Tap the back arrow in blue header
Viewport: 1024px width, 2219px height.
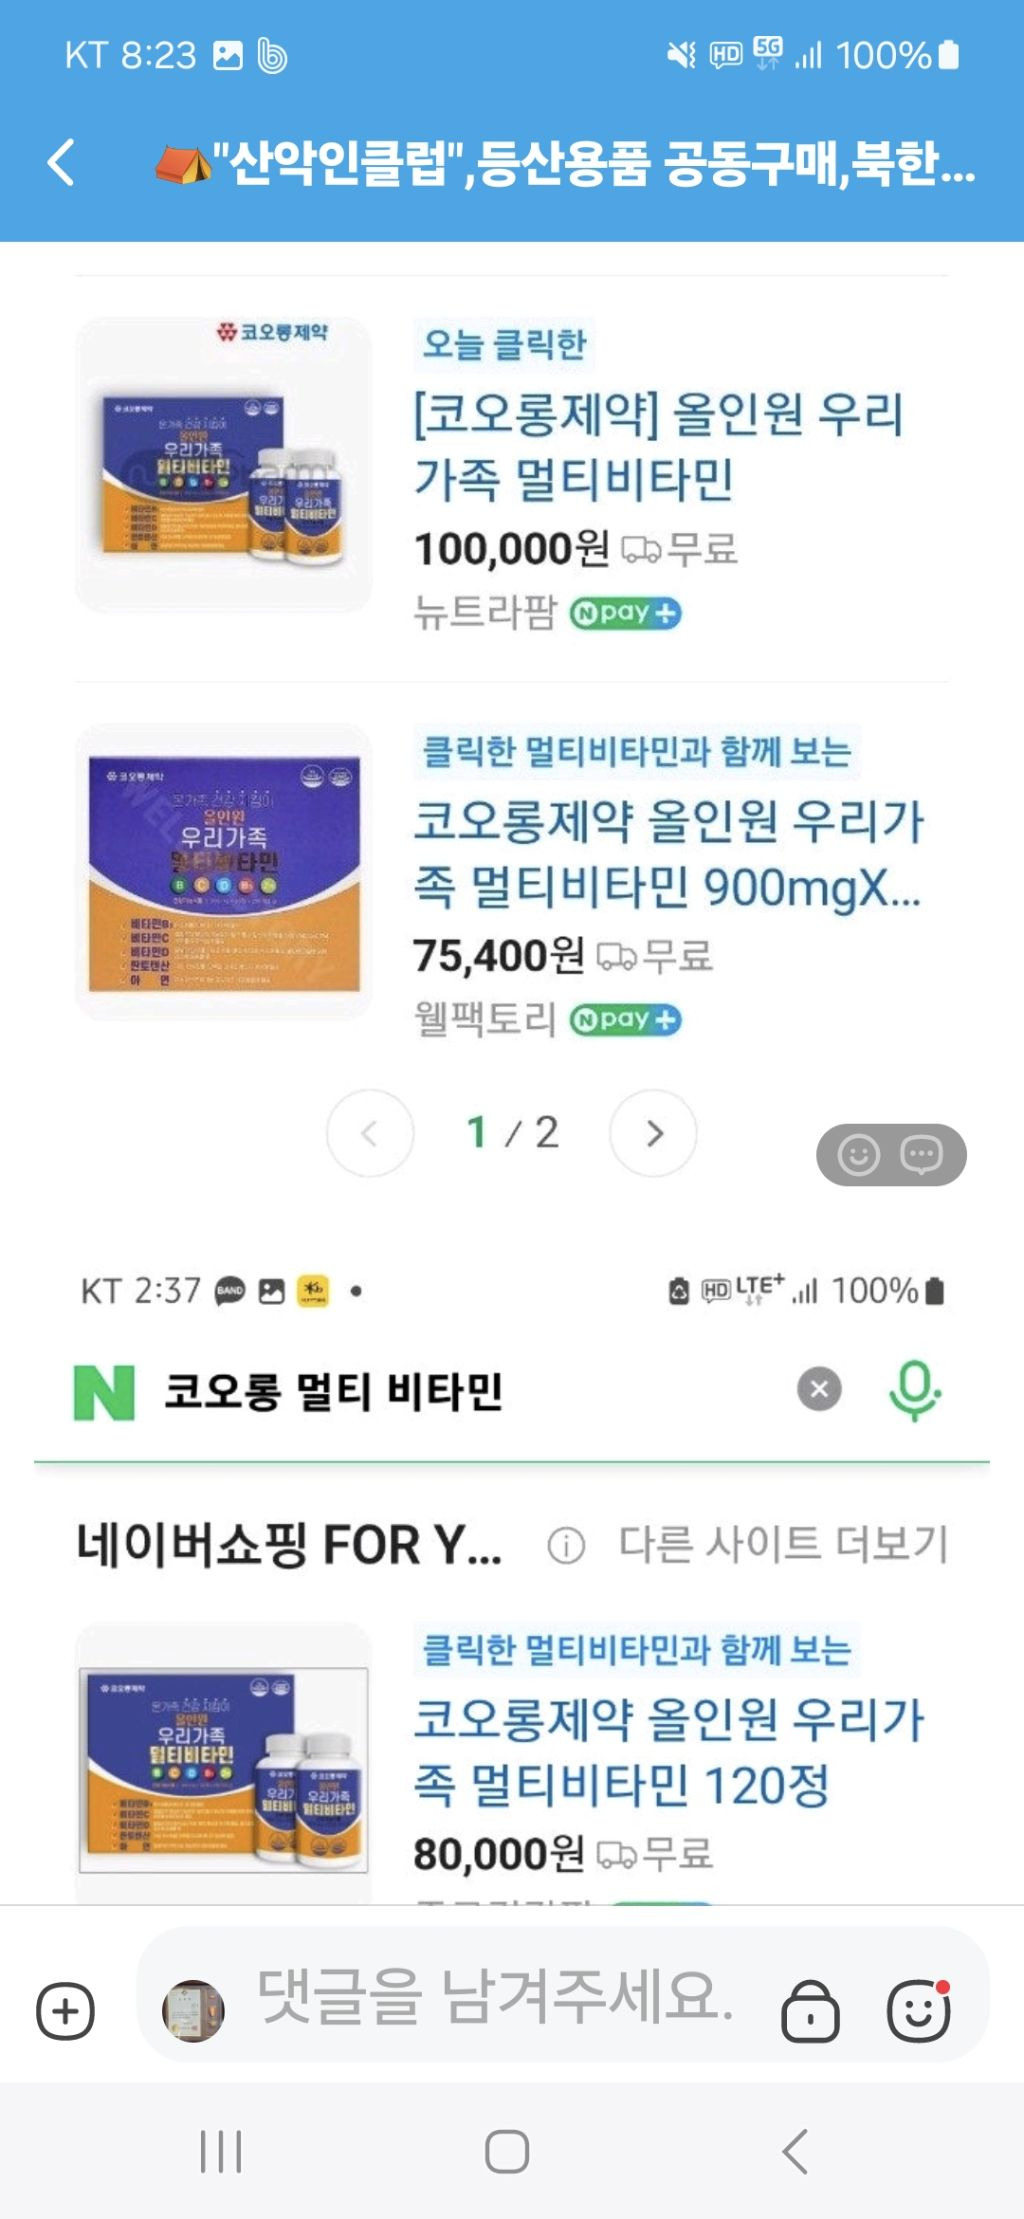point(61,163)
